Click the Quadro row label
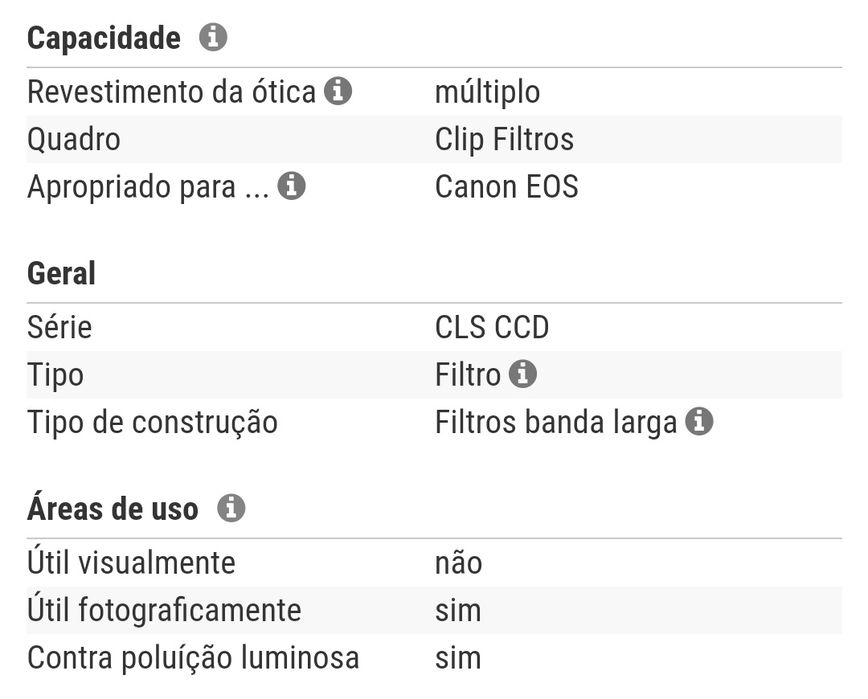 (x=73, y=139)
